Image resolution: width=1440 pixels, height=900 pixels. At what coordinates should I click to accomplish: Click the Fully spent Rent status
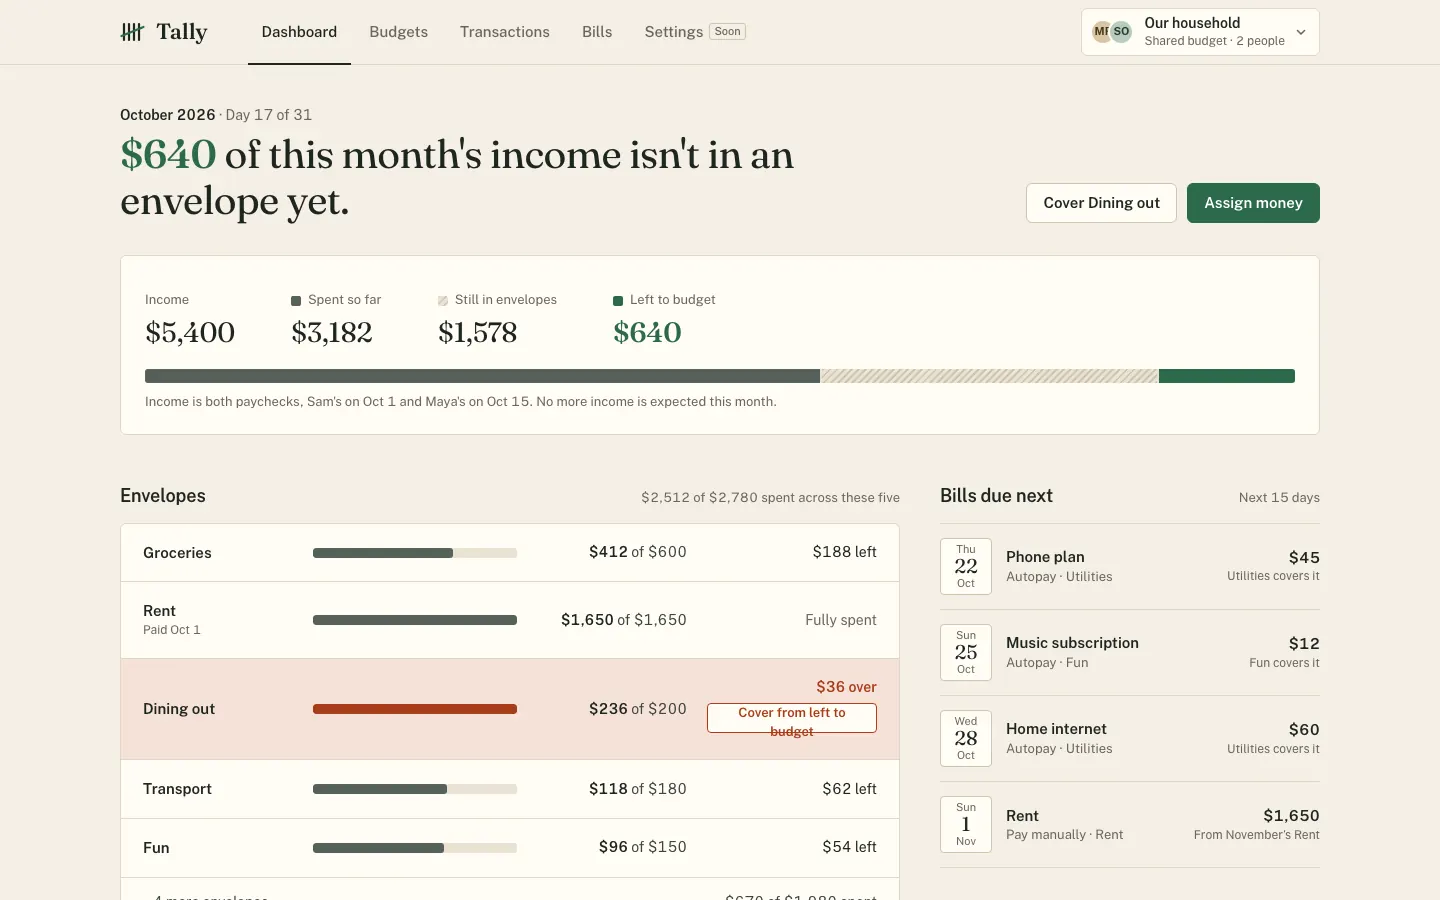(x=841, y=620)
